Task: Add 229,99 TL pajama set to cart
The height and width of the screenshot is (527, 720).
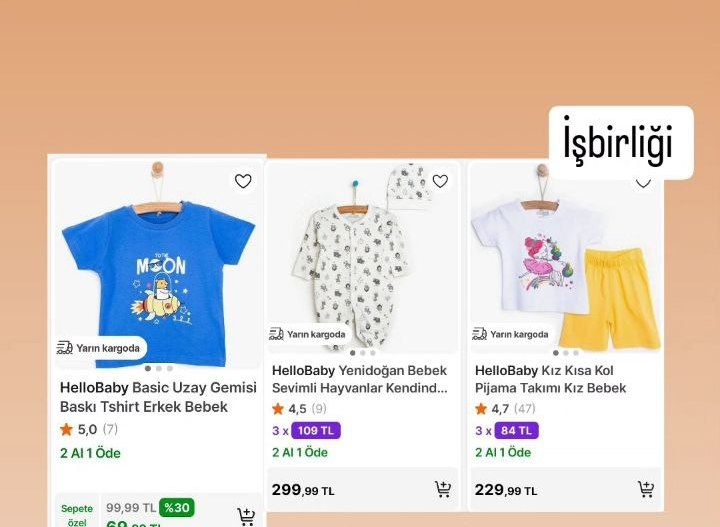Action: pyautogui.click(x=646, y=490)
